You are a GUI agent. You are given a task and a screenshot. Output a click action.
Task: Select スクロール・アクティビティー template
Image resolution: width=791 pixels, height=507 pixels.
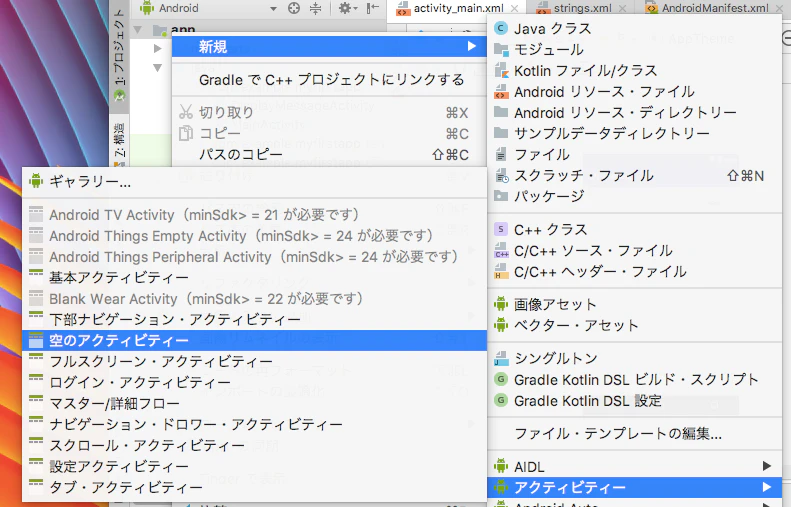254,445
